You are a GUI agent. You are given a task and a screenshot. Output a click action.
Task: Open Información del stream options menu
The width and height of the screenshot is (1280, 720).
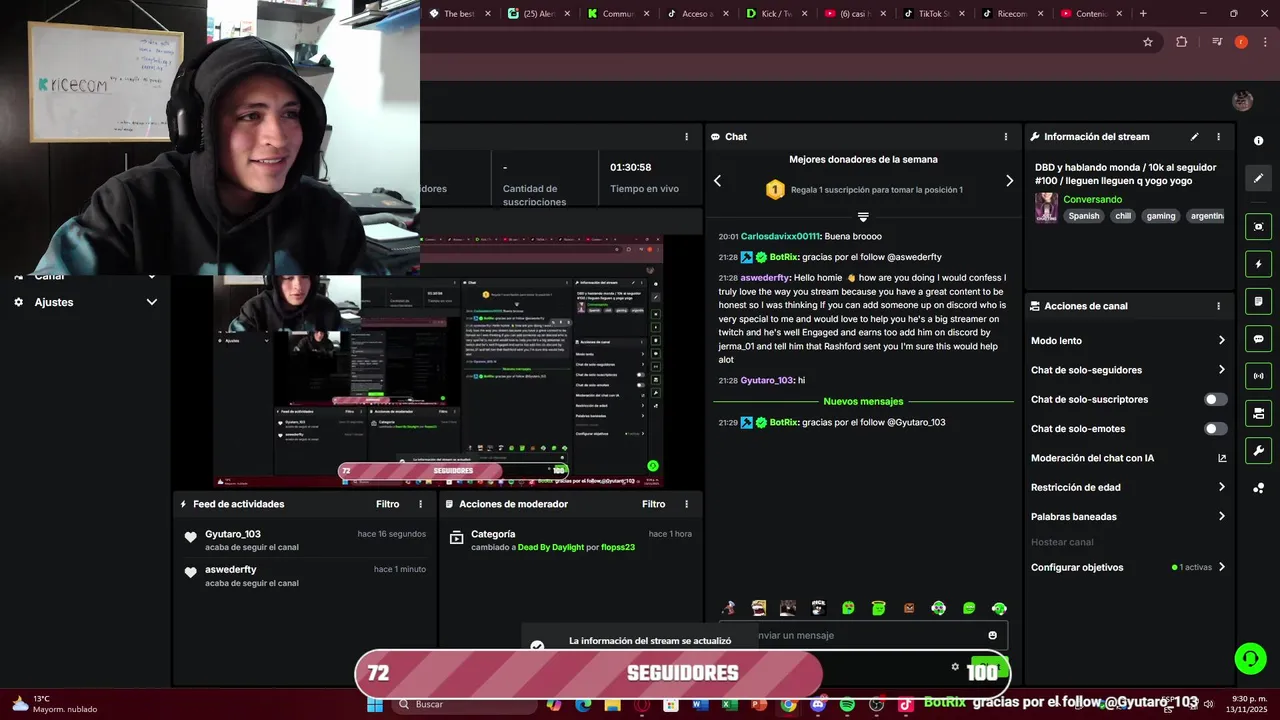[x=1218, y=137]
